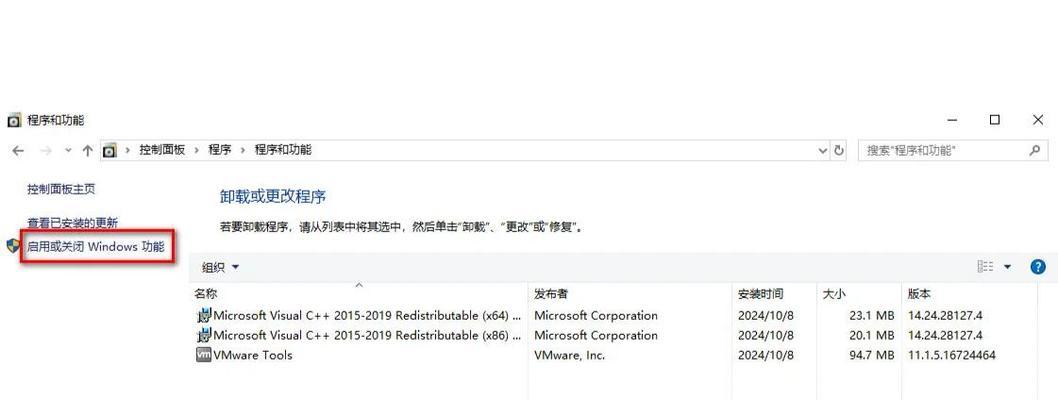Select 程序 in the breadcrumb path
The image size is (1058, 400).
pos(219,150)
